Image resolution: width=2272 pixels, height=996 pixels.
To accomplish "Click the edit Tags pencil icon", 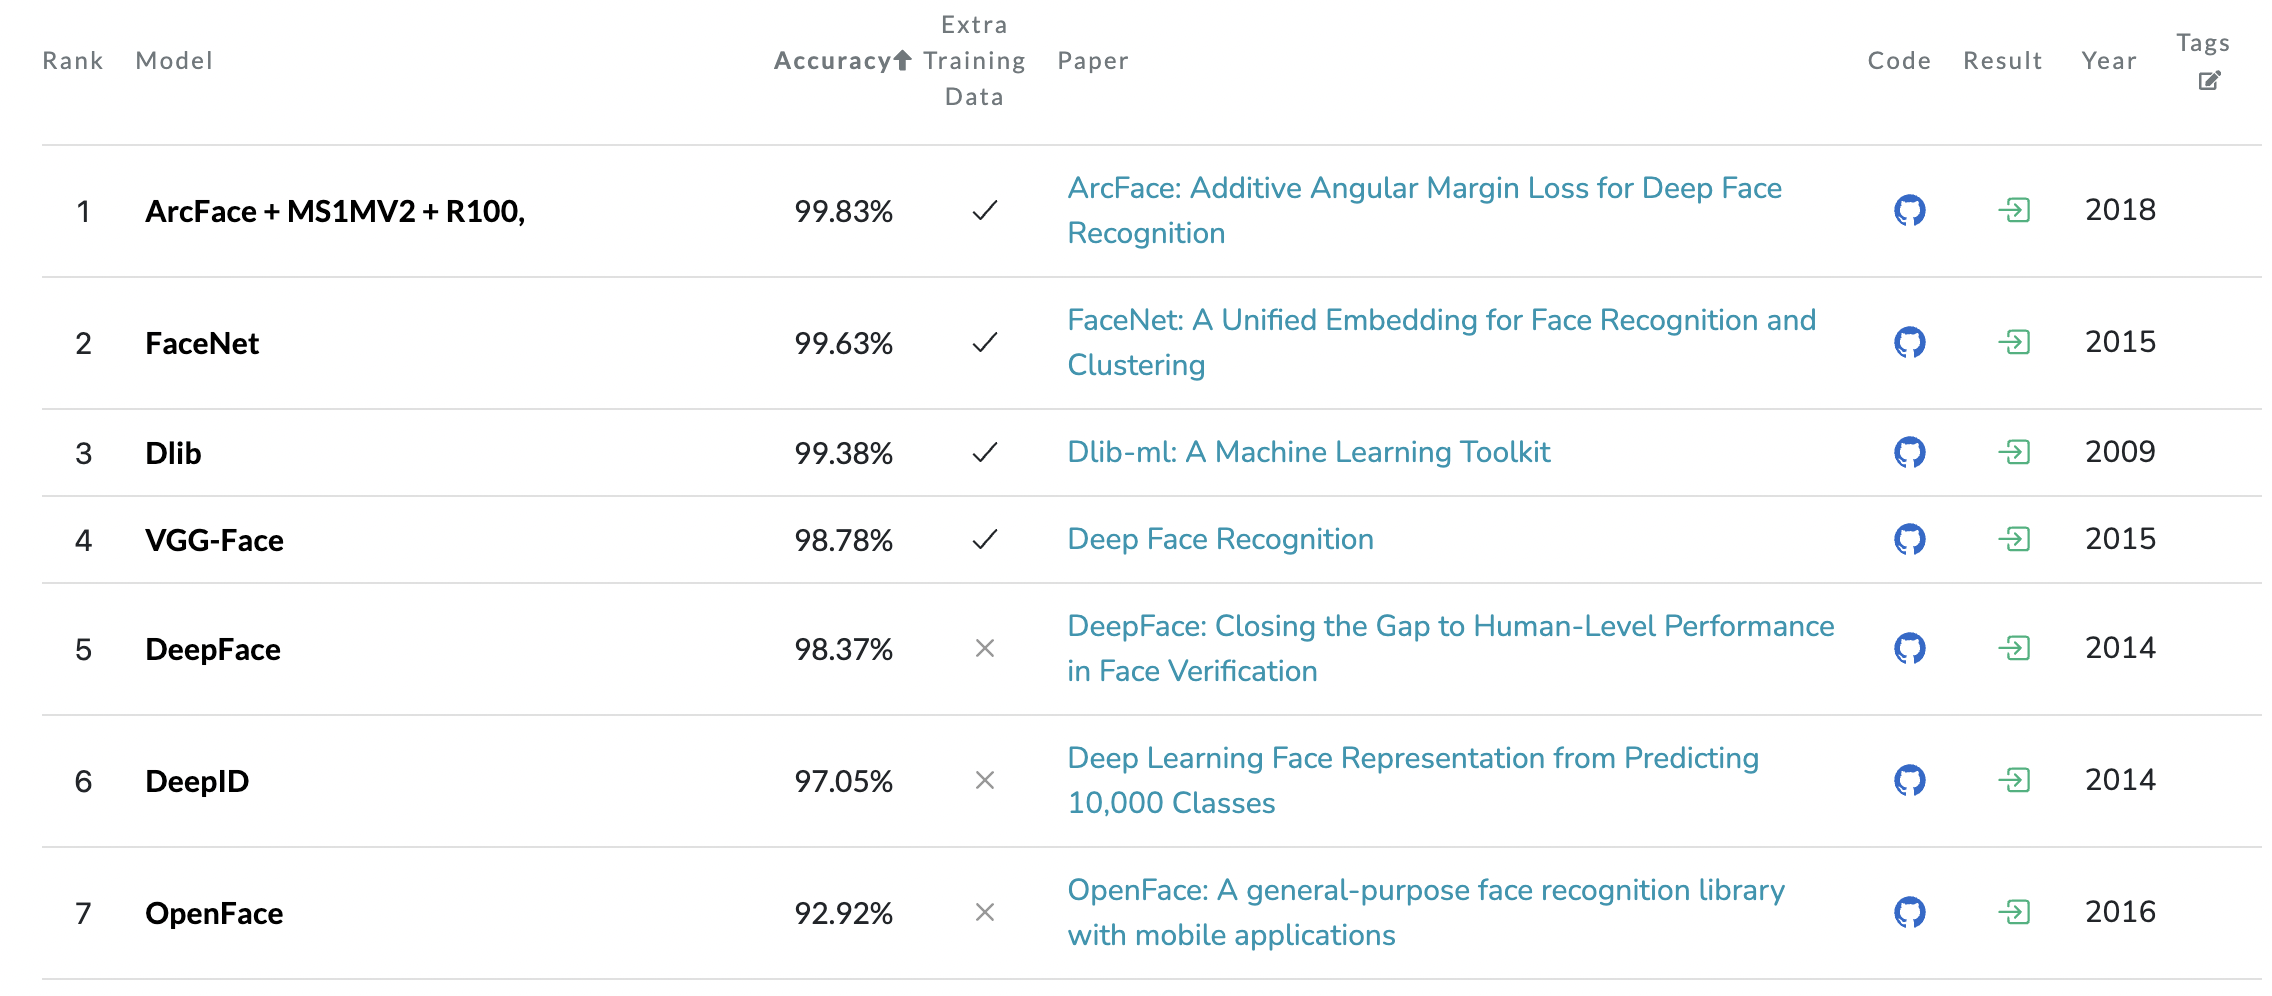I will click(2209, 81).
